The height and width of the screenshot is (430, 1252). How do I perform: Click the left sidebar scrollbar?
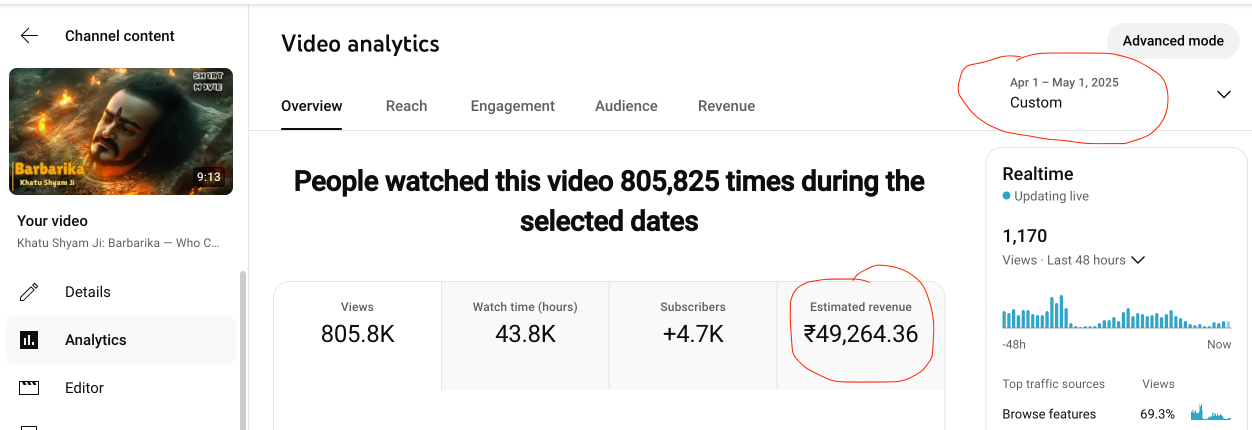point(241,350)
